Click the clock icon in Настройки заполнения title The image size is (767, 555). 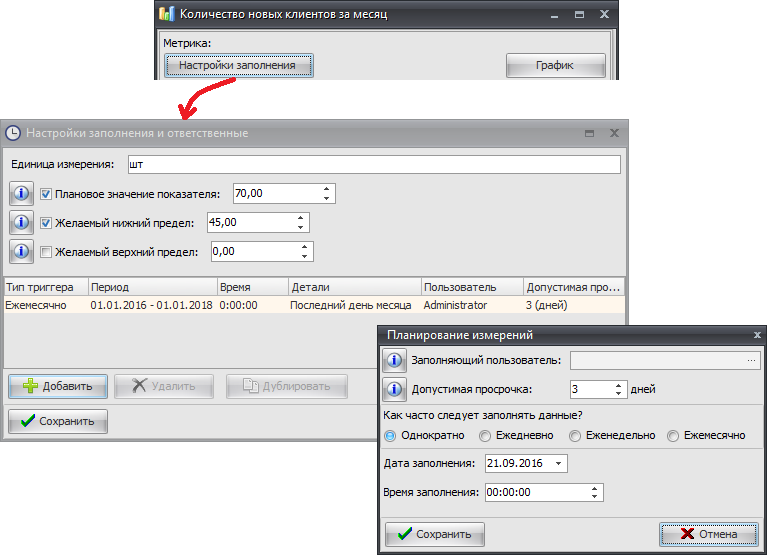14,133
